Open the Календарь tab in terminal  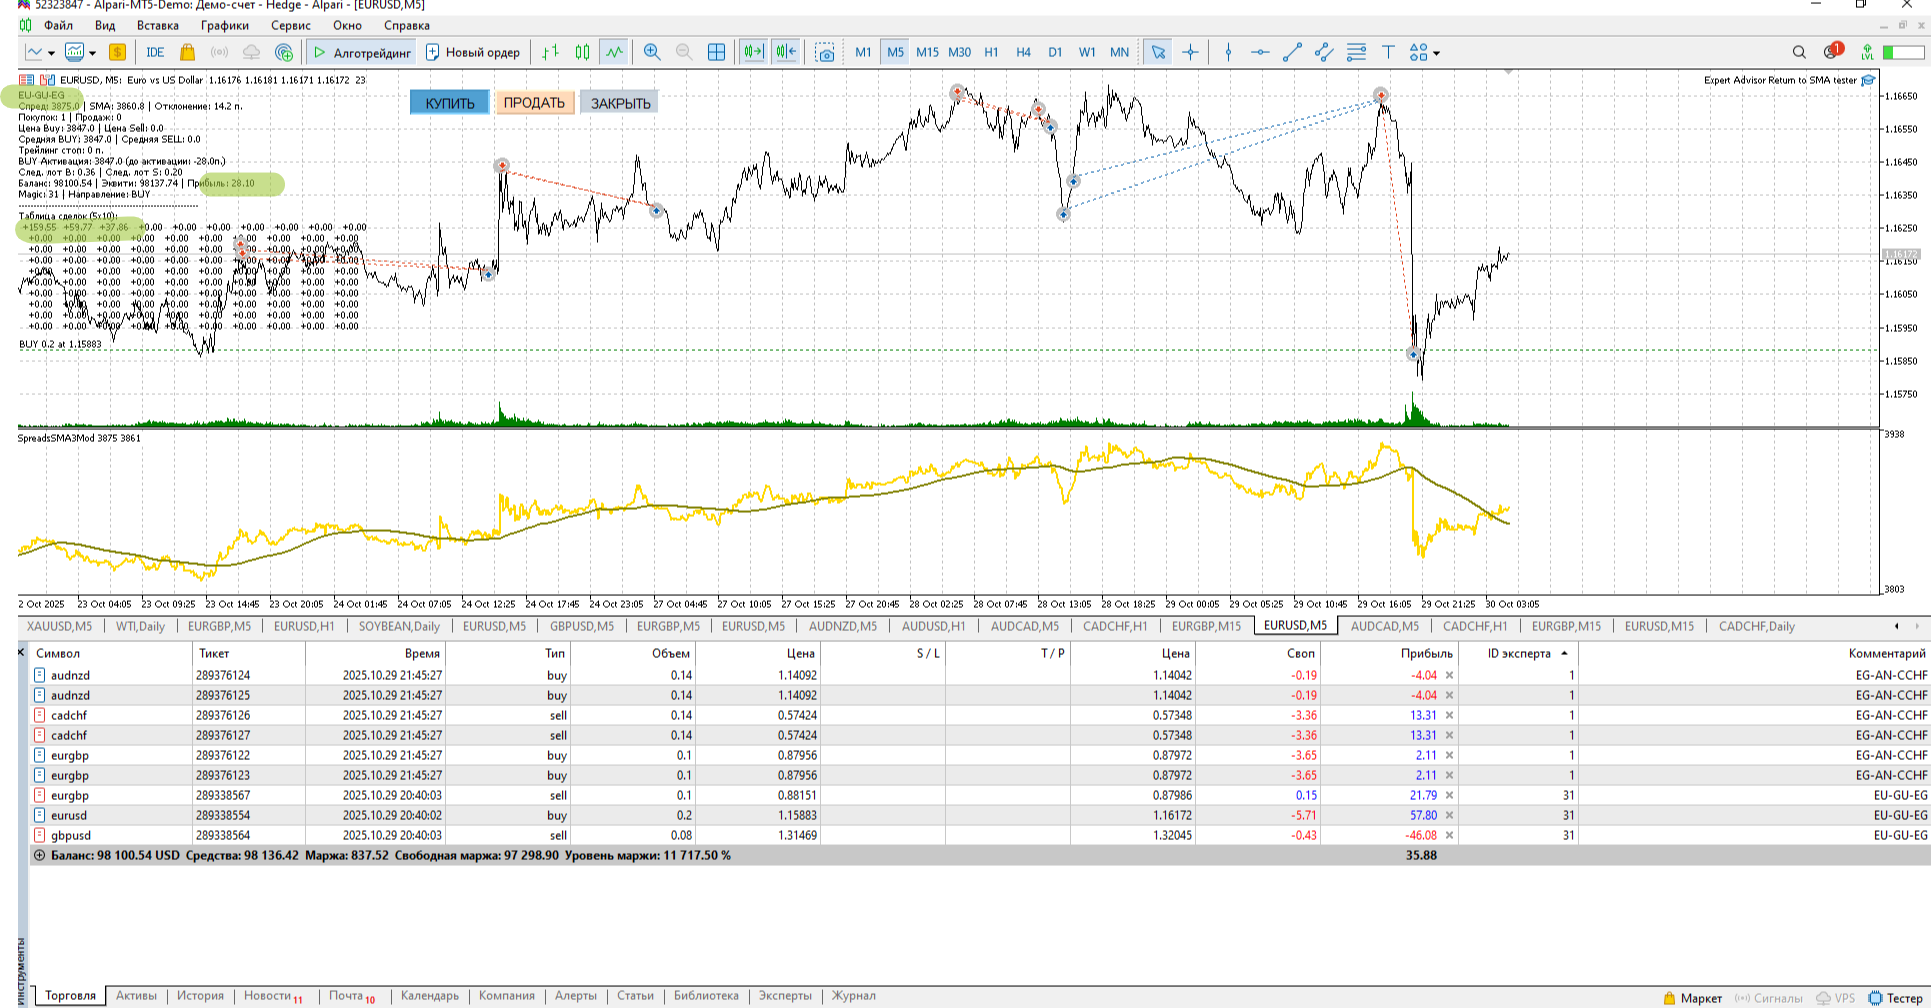tap(430, 996)
